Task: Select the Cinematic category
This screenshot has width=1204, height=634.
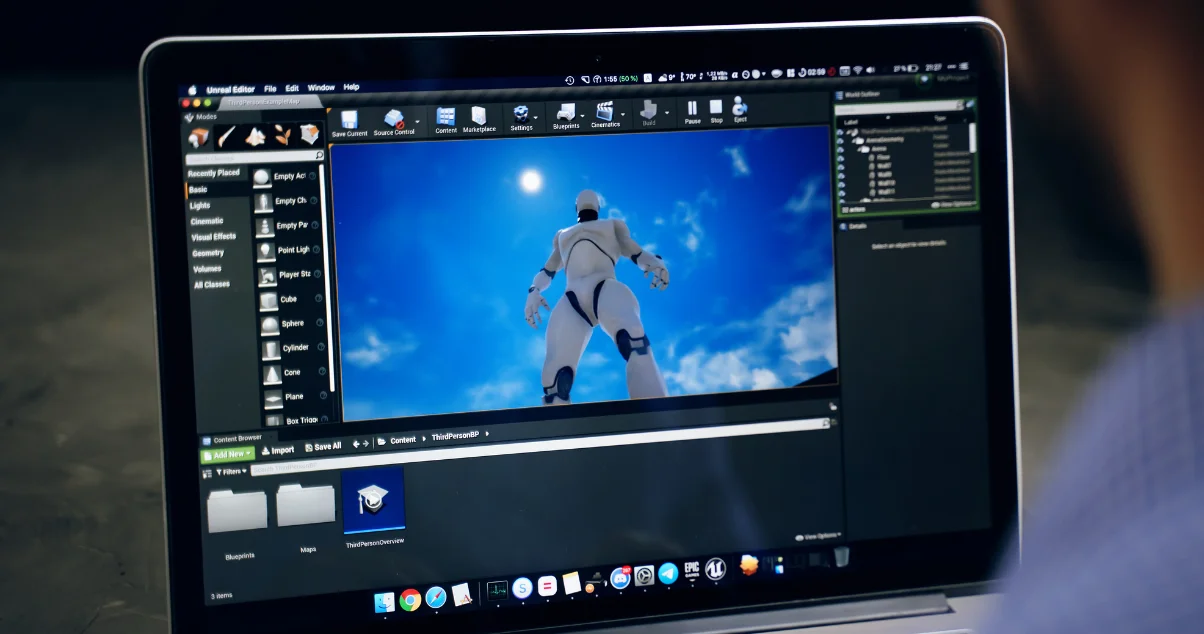Action: point(207,221)
